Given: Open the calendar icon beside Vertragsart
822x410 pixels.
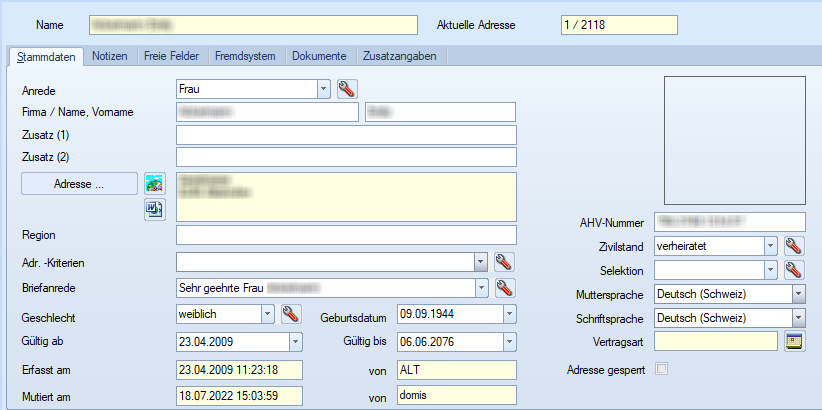Looking at the screenshot, I should point(794,341).
